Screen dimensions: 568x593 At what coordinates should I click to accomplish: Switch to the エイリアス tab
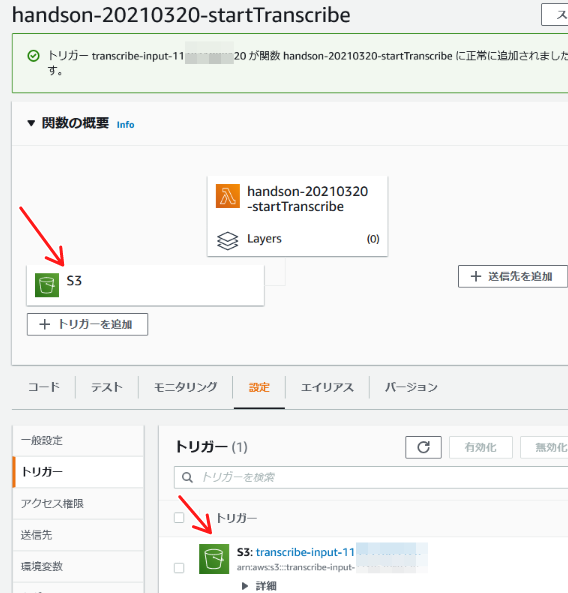pyautogui.click(x=327, y=387)
